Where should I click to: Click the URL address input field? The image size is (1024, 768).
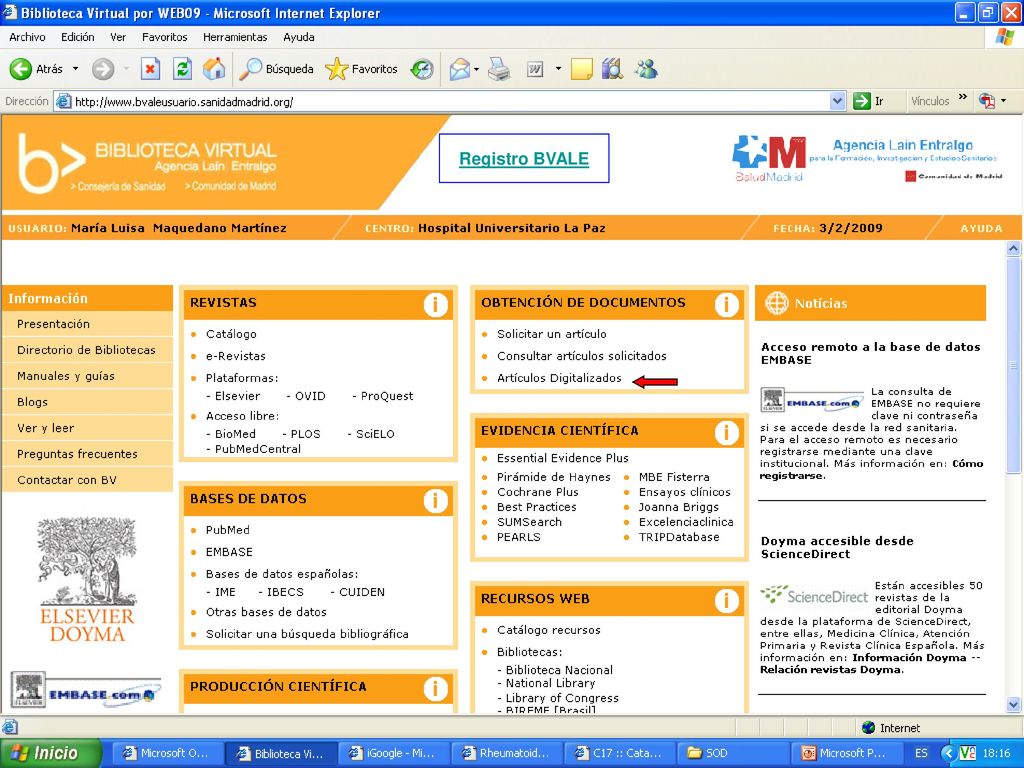pos(444,101)
